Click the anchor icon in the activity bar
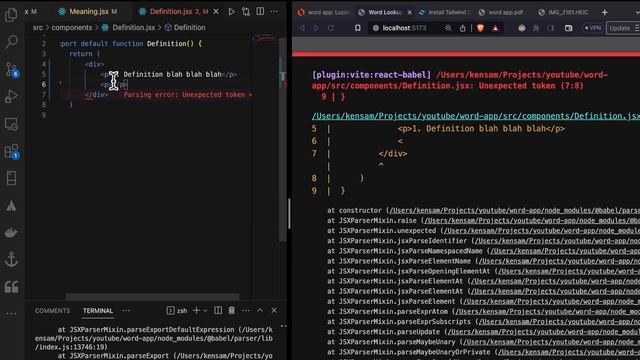This screenshot has height=360, width=640. (11, 260)
